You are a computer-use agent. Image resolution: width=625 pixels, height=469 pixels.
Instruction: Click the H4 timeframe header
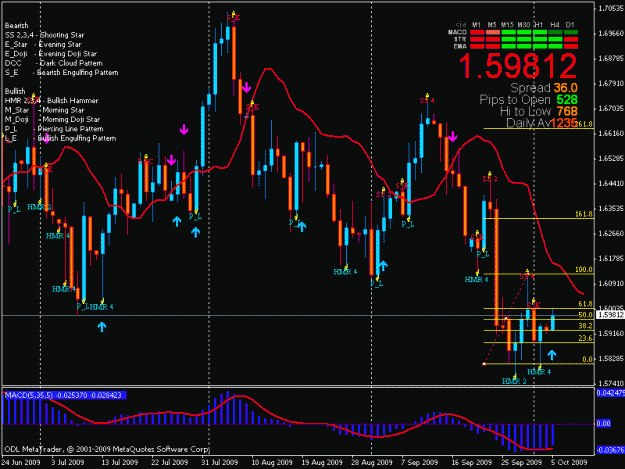pyautogui.click(x=555, y=25)
